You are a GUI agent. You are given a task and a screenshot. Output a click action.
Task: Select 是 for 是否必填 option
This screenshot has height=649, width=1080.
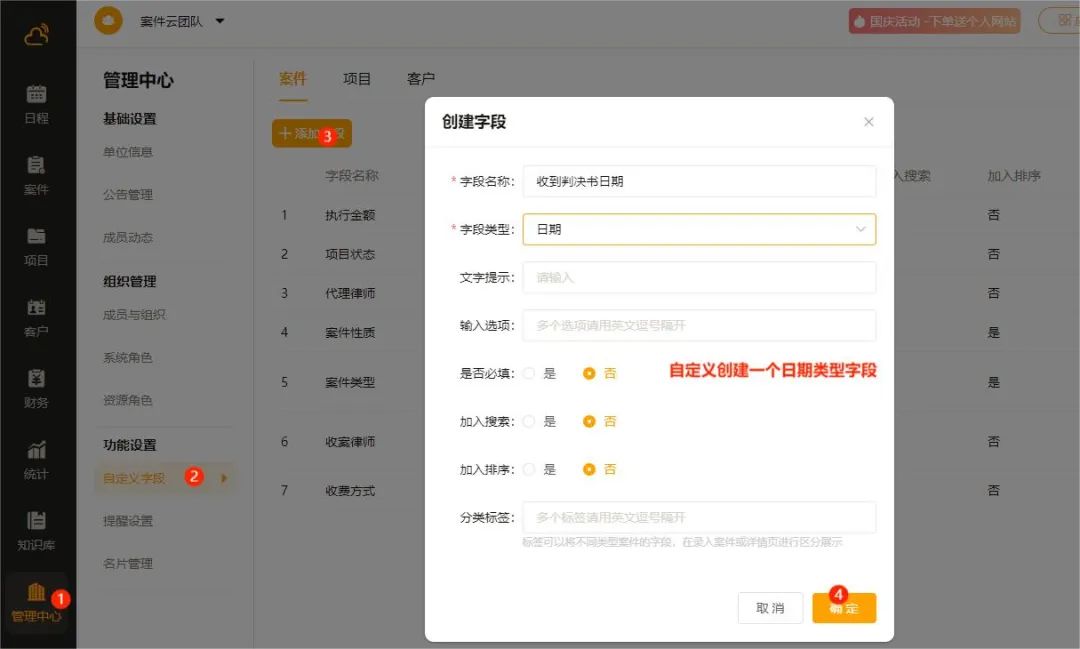click(530, 373)
